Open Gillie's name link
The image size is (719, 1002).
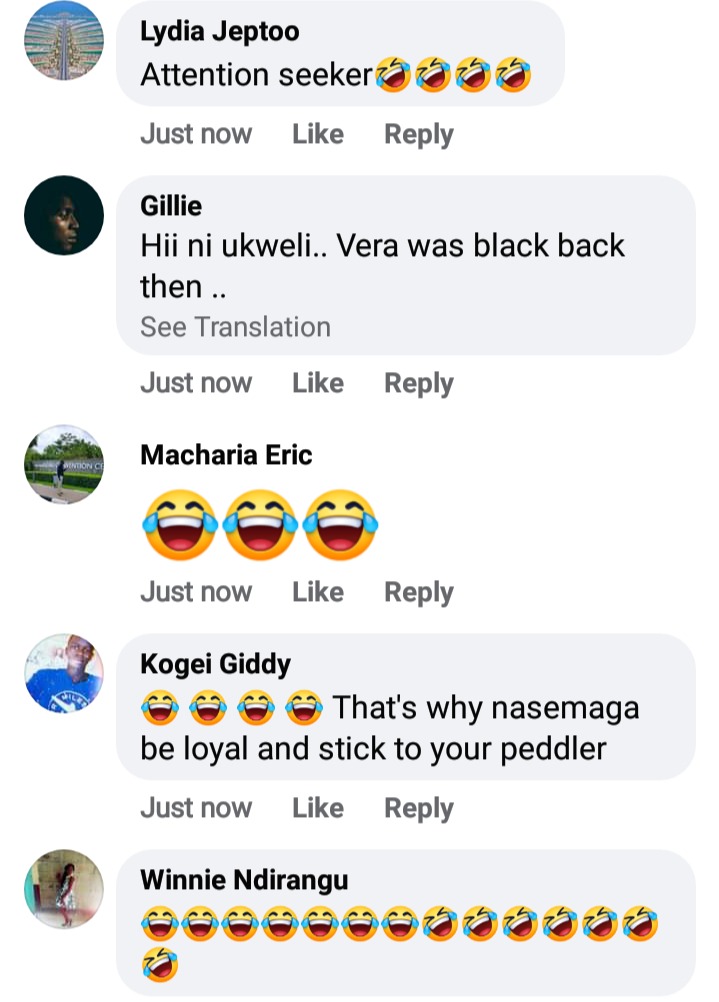[171, 206]
